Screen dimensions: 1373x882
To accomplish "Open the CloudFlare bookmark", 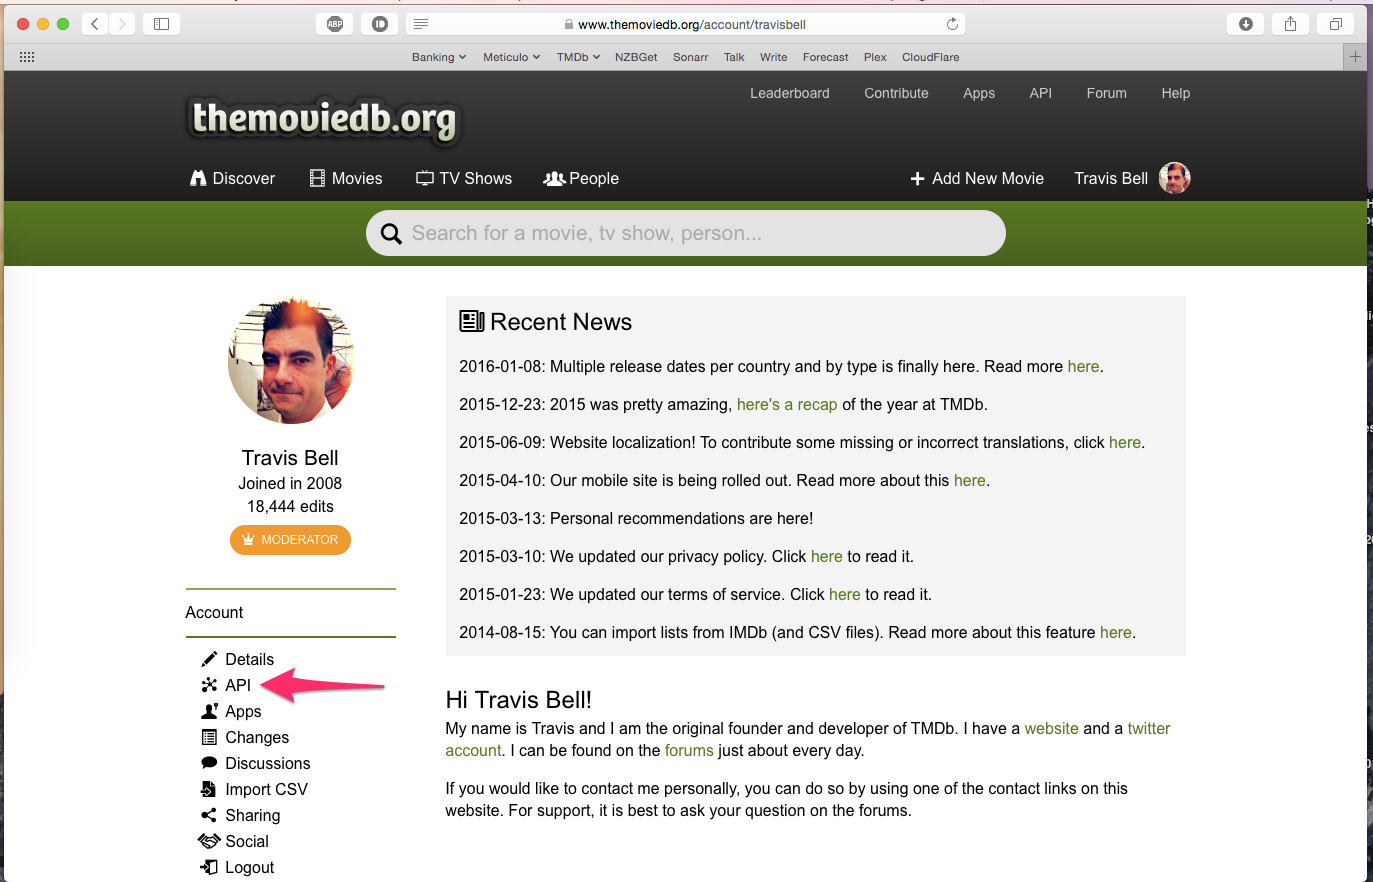I will 931,57.
